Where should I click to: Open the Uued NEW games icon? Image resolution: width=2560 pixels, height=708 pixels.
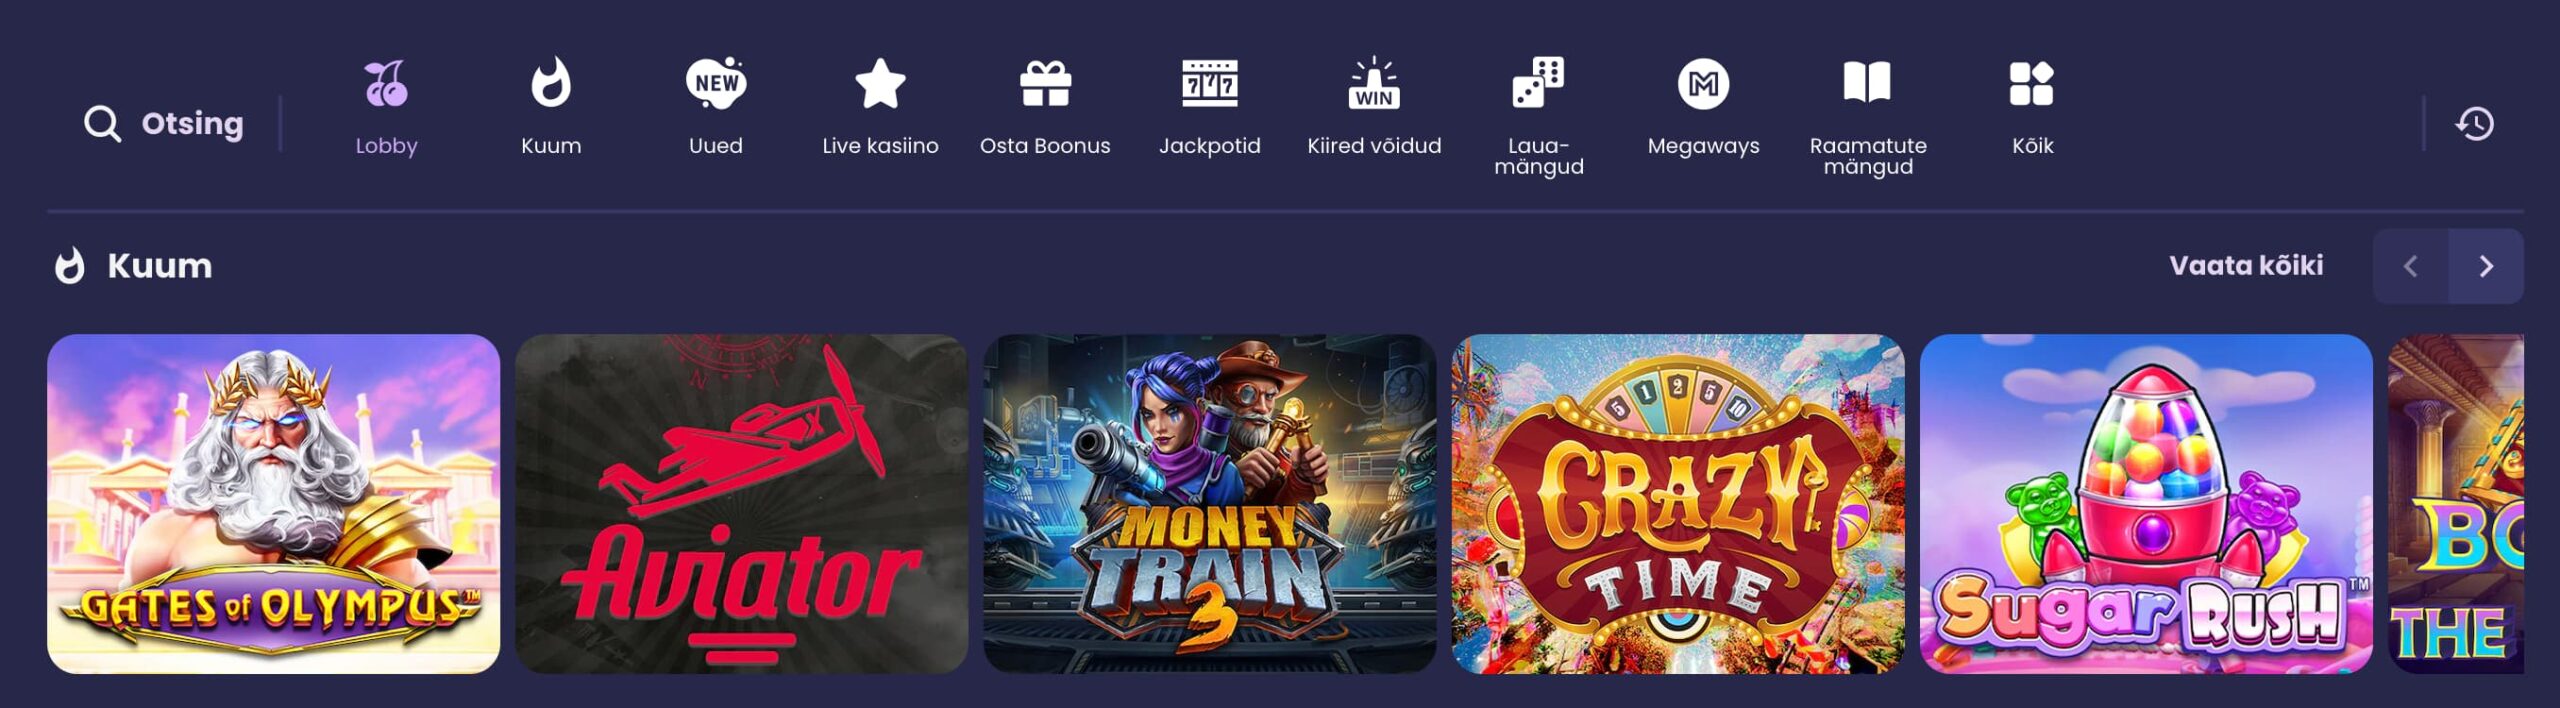(716, 83)
